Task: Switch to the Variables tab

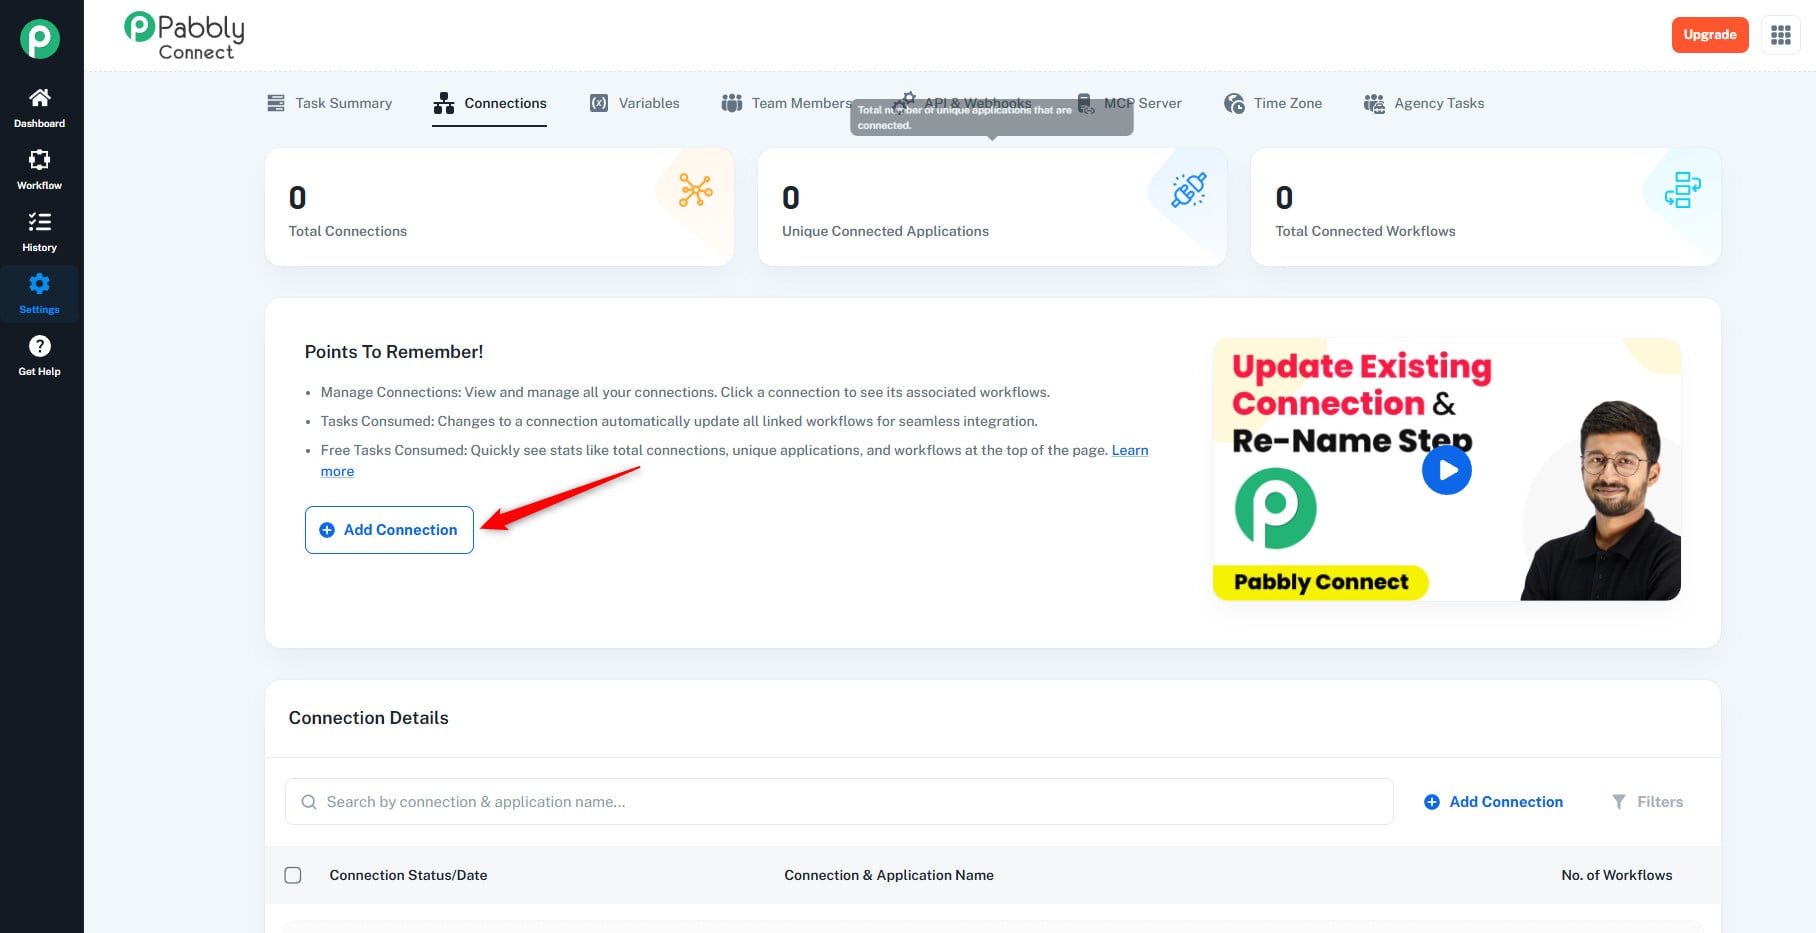Action: 635,103
